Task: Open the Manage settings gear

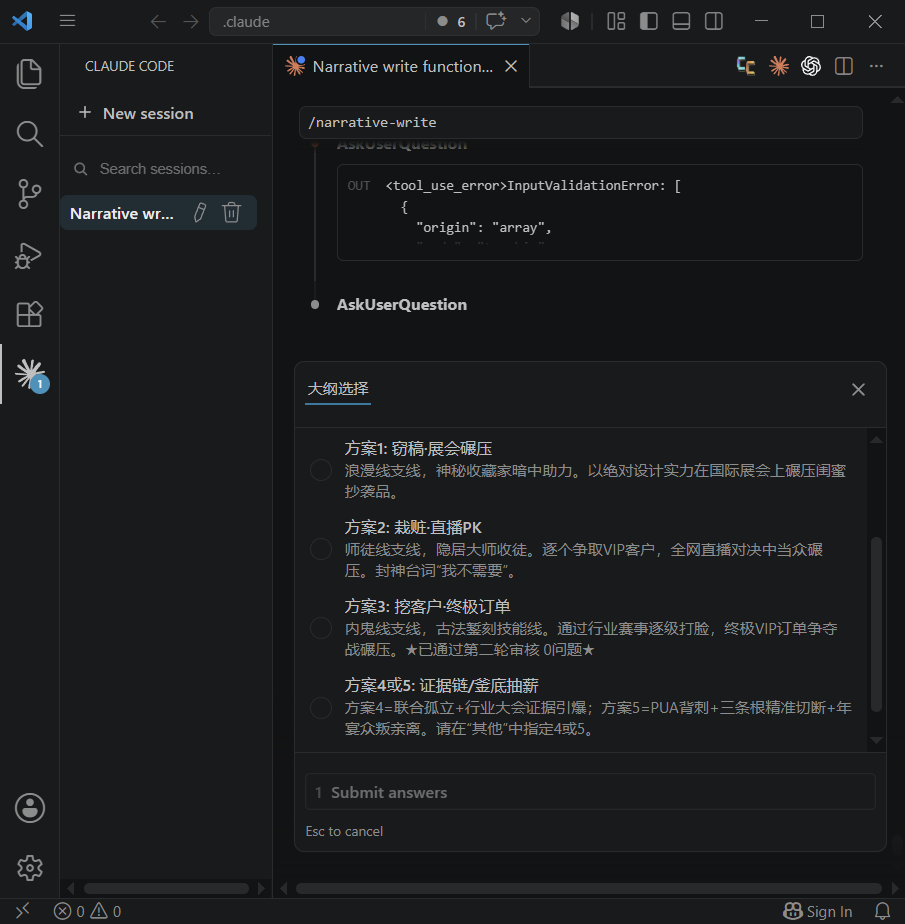Action: tap(29, 867)
